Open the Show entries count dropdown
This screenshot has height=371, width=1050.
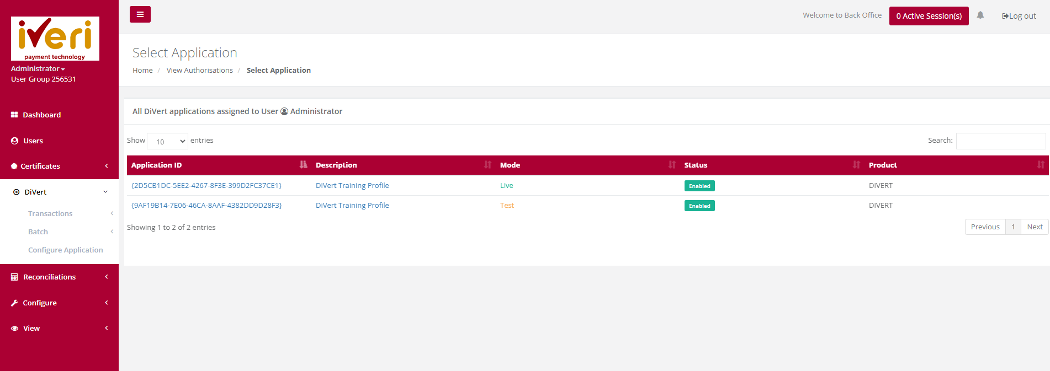[x=168, y=141]
